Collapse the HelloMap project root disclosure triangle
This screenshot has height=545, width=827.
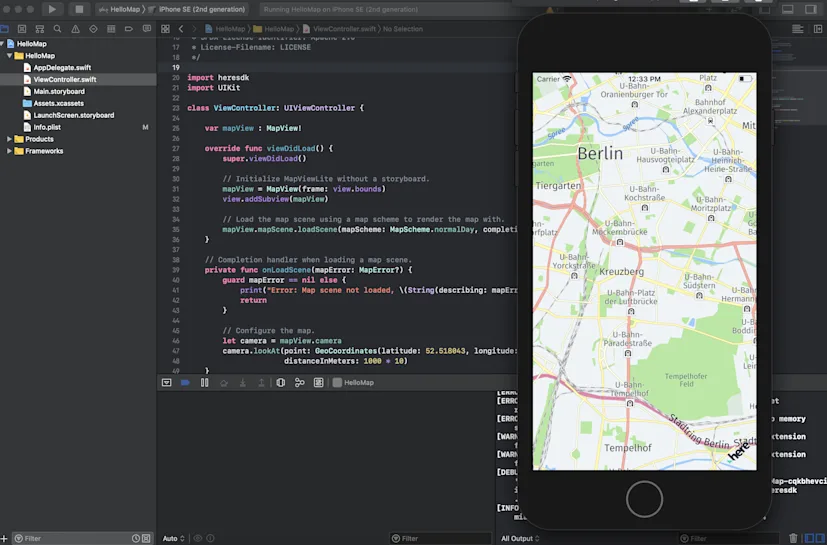pyautogui.click(x=3, y=44)
